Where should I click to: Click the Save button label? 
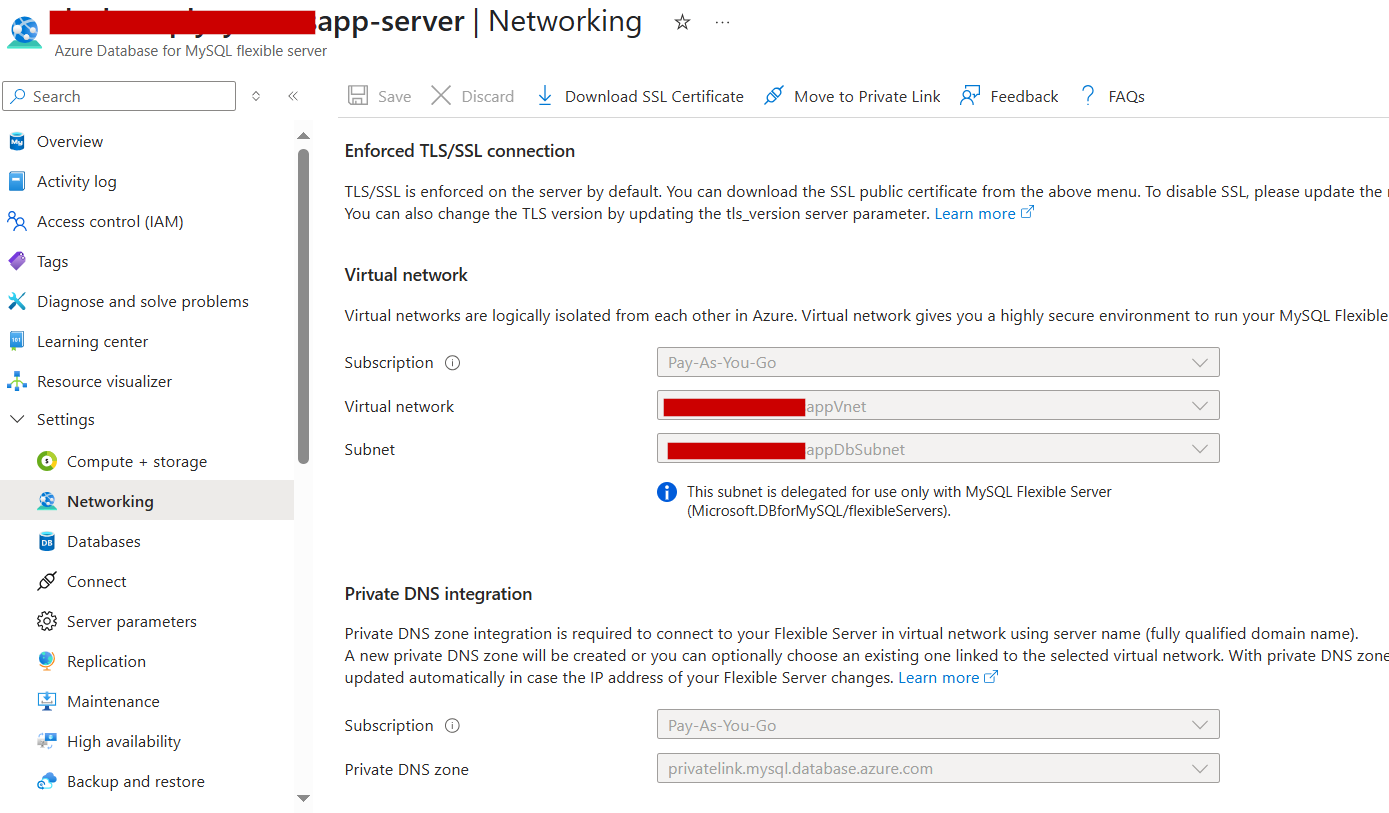(x=394, y=97)
